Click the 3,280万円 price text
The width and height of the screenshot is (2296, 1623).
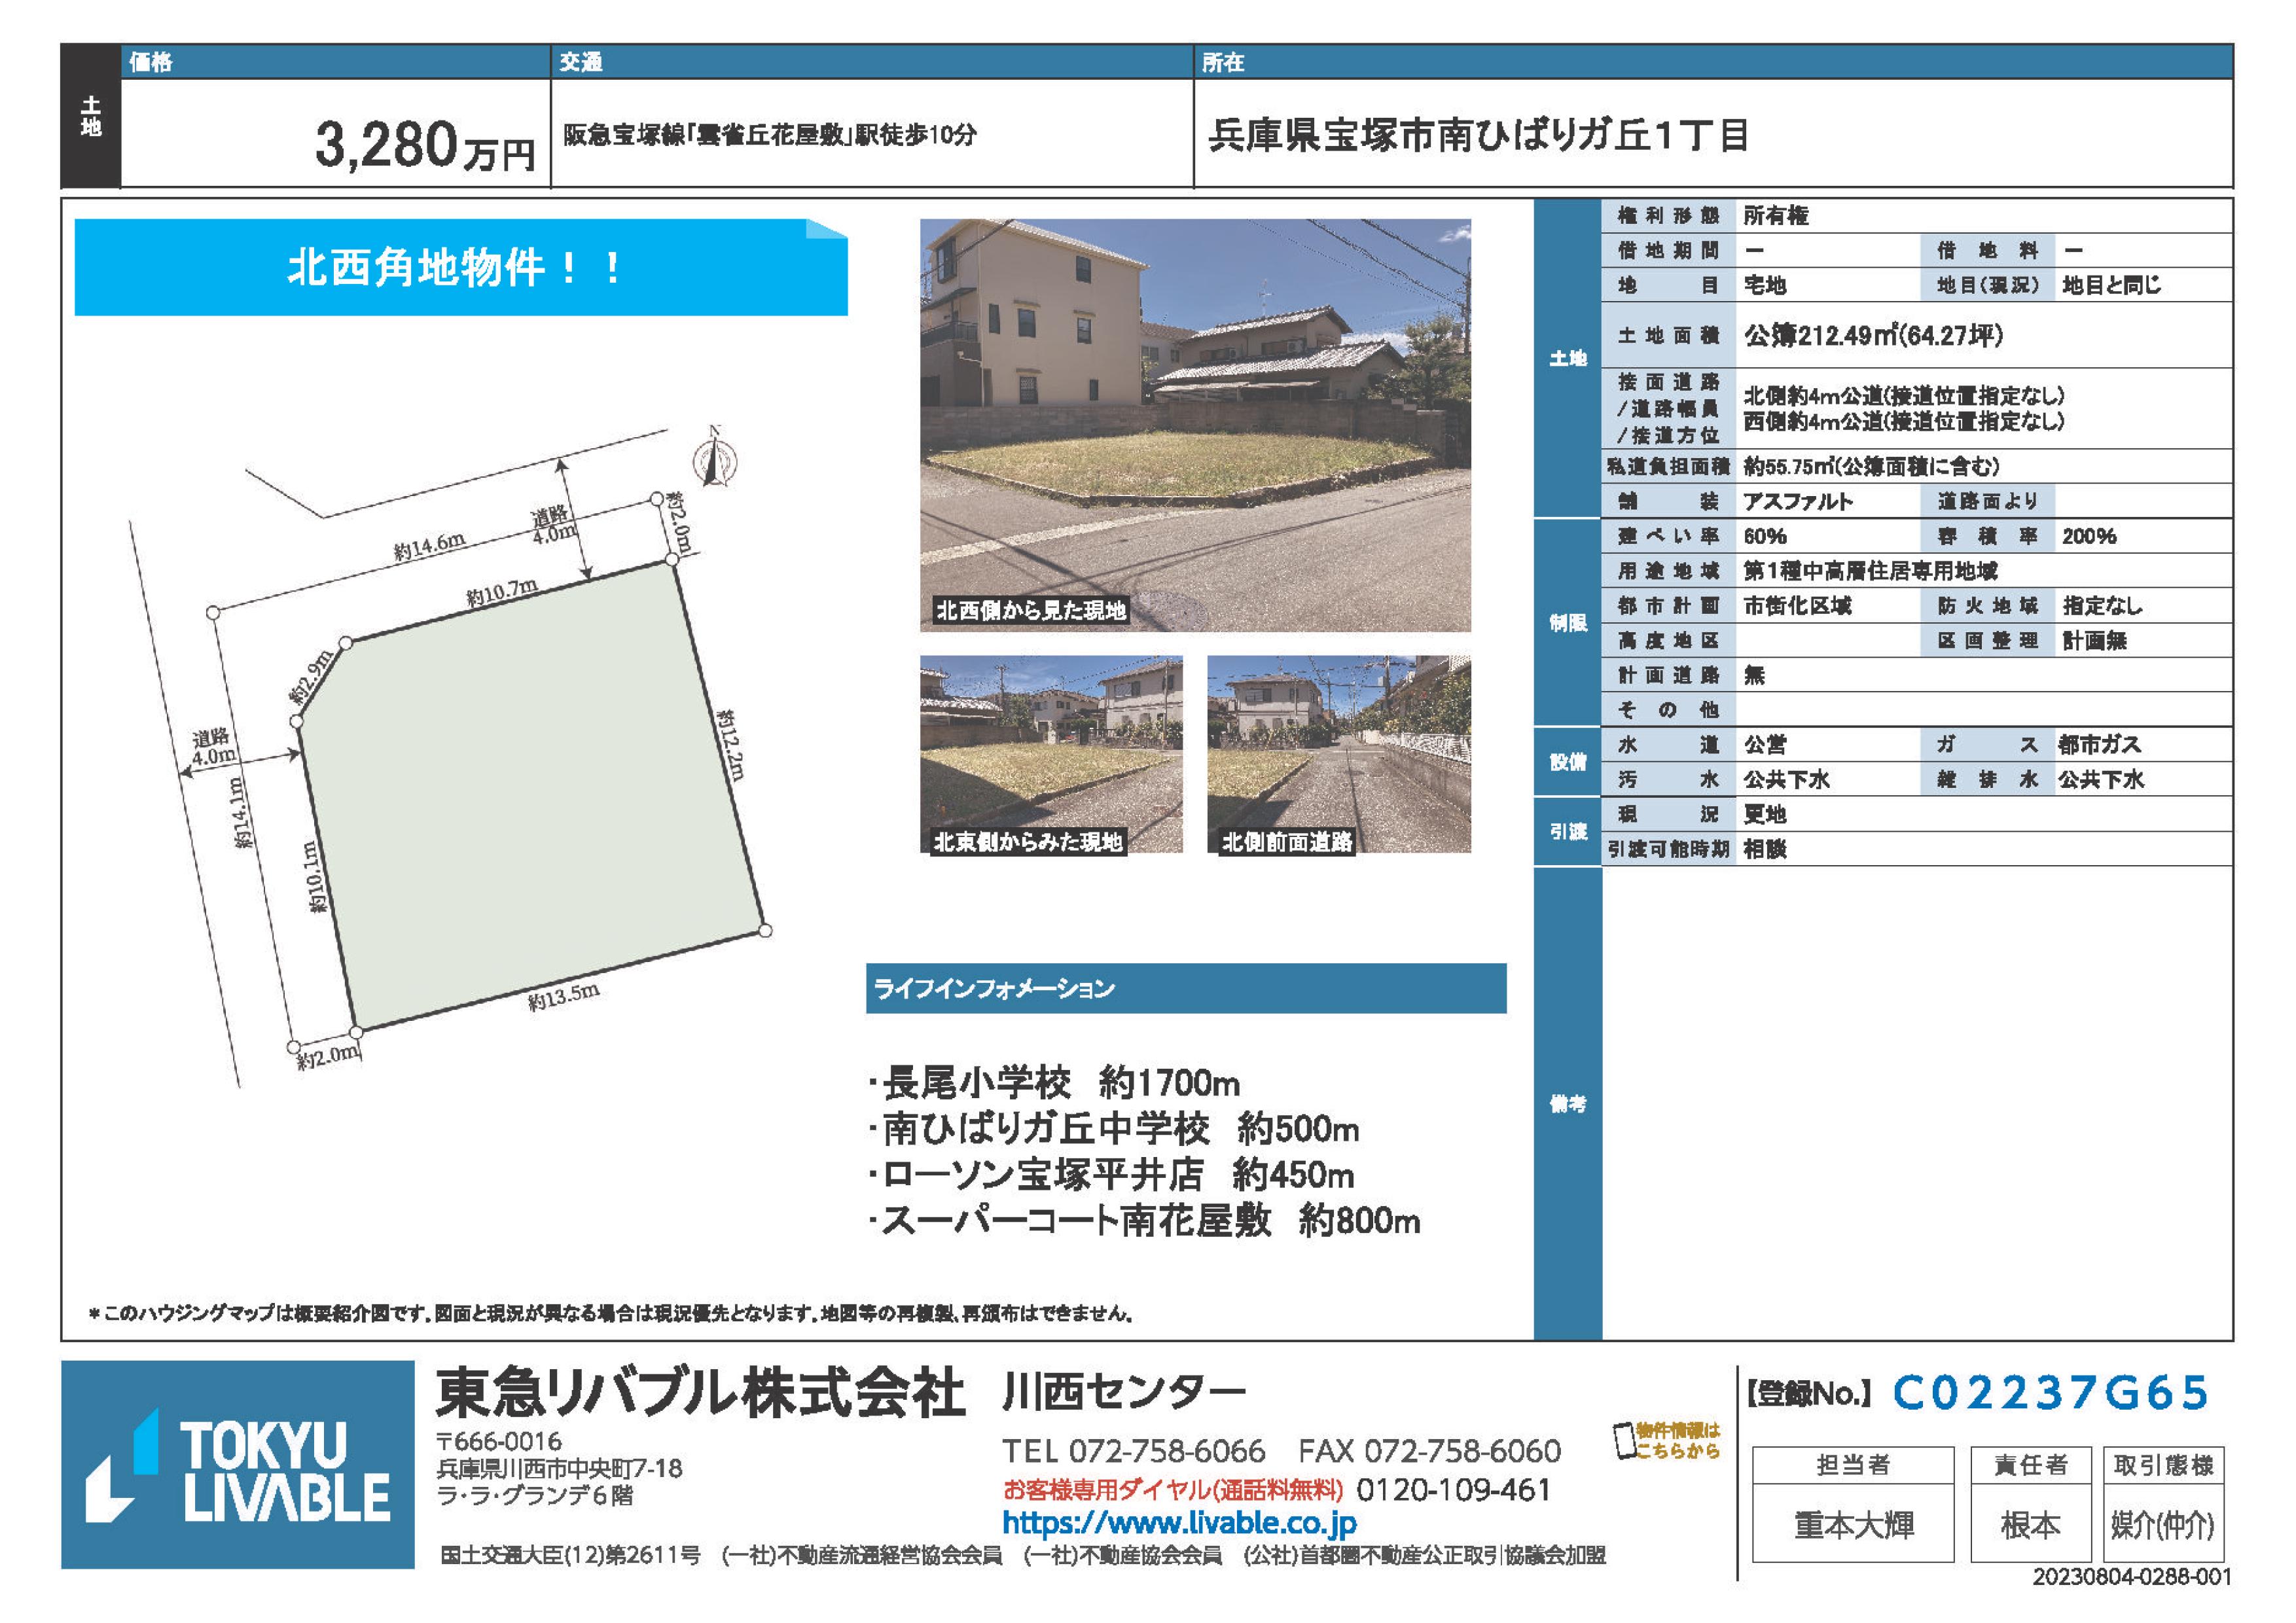pyautogui.click(x=425, y=145)
